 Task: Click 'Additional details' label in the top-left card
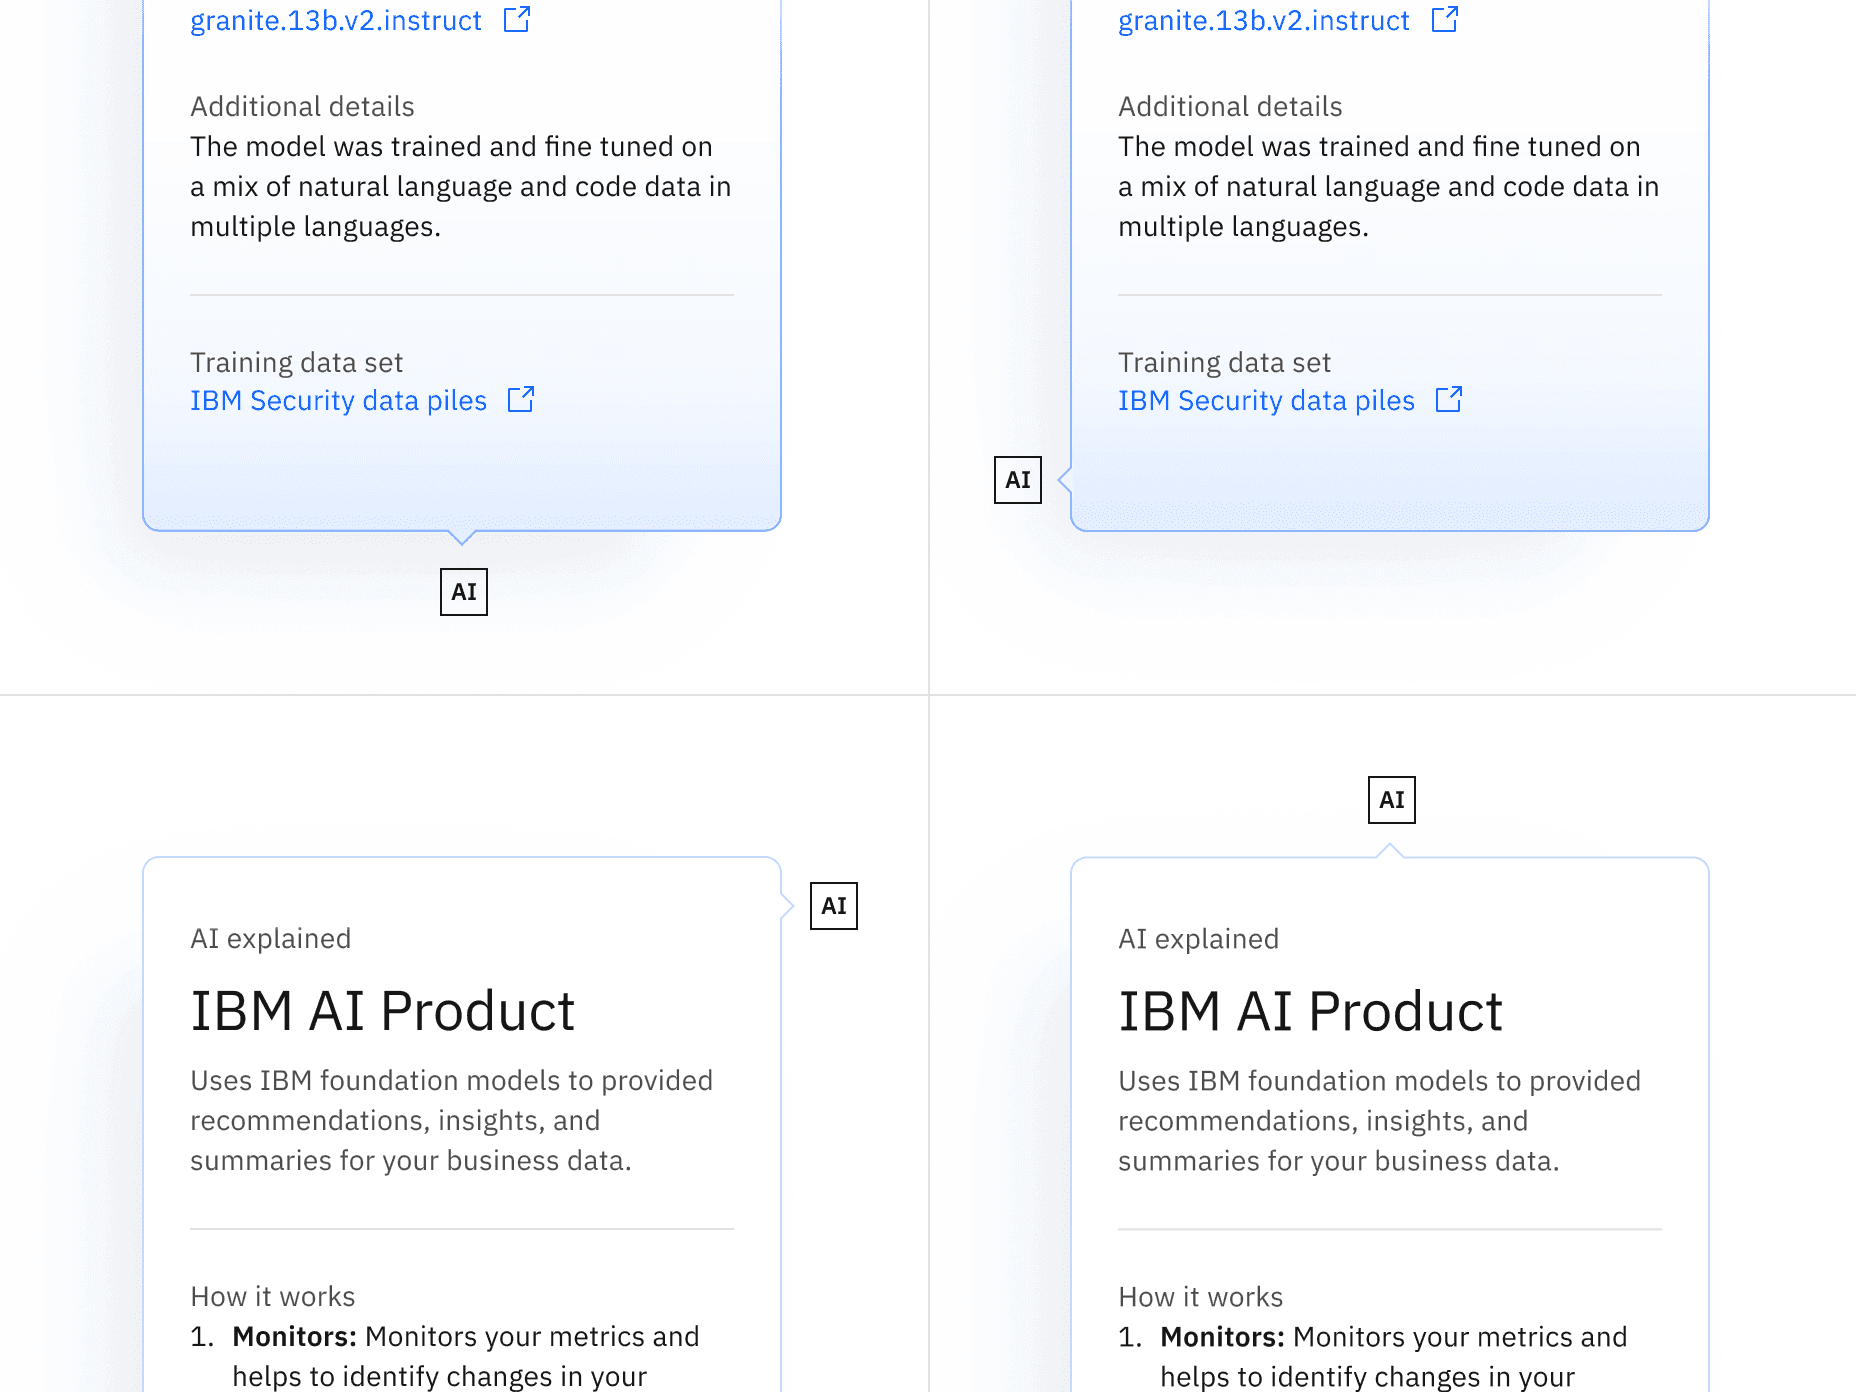click(302, 106)
